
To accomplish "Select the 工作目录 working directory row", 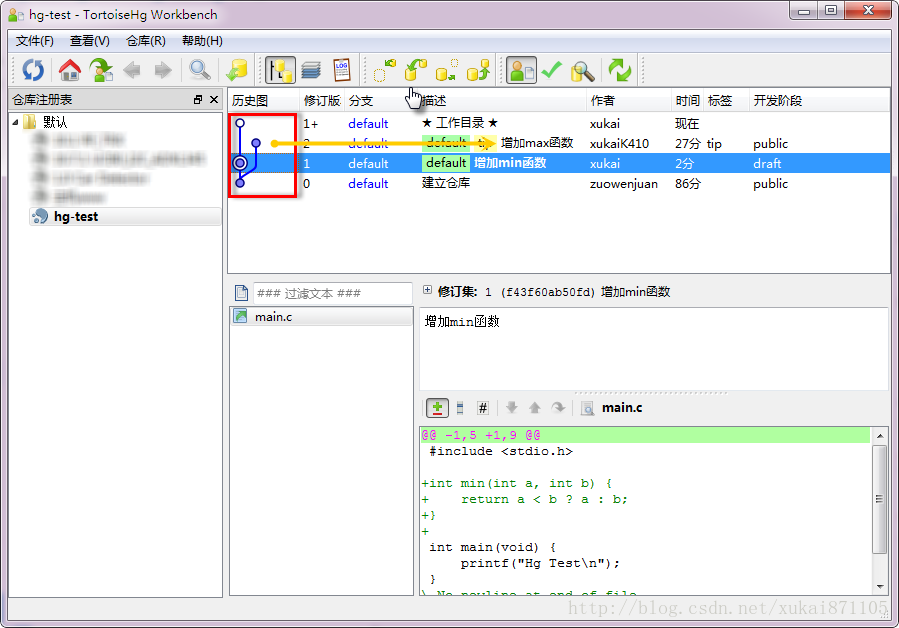I will click(x=559, y=123).
